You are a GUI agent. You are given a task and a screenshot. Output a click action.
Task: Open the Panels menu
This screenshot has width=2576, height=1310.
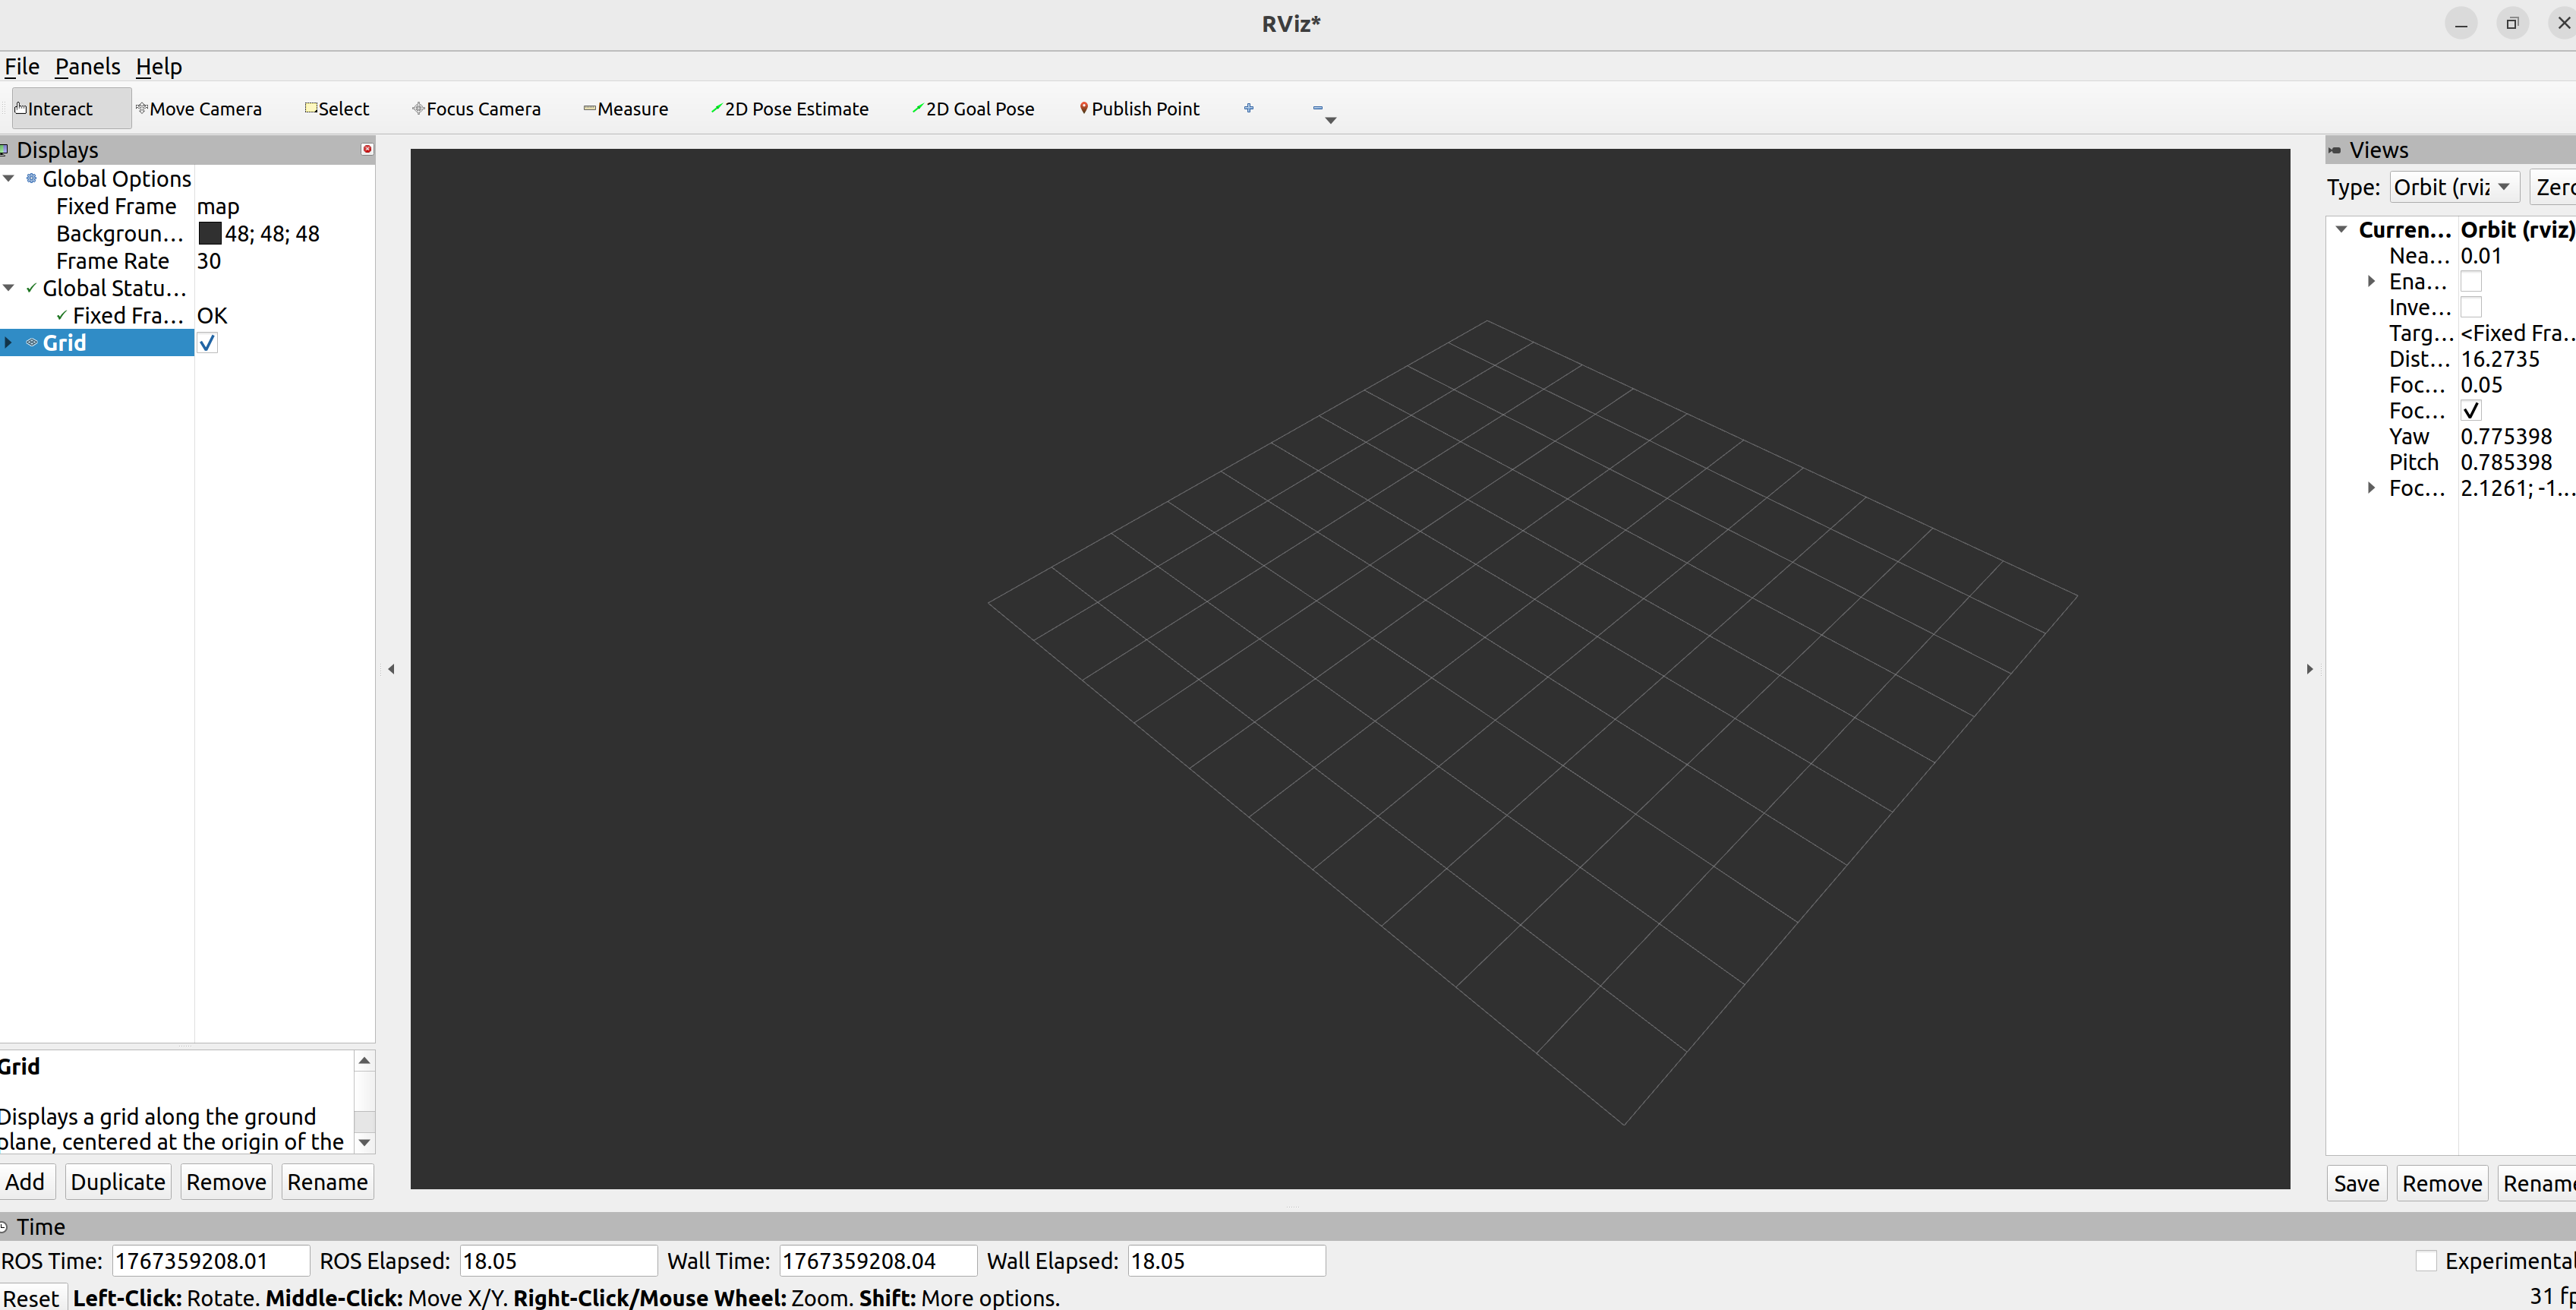pos(87,67)
